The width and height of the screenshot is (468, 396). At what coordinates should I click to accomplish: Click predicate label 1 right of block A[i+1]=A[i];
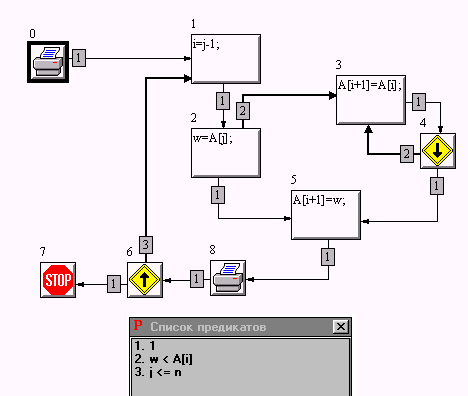tap(419, 102)
